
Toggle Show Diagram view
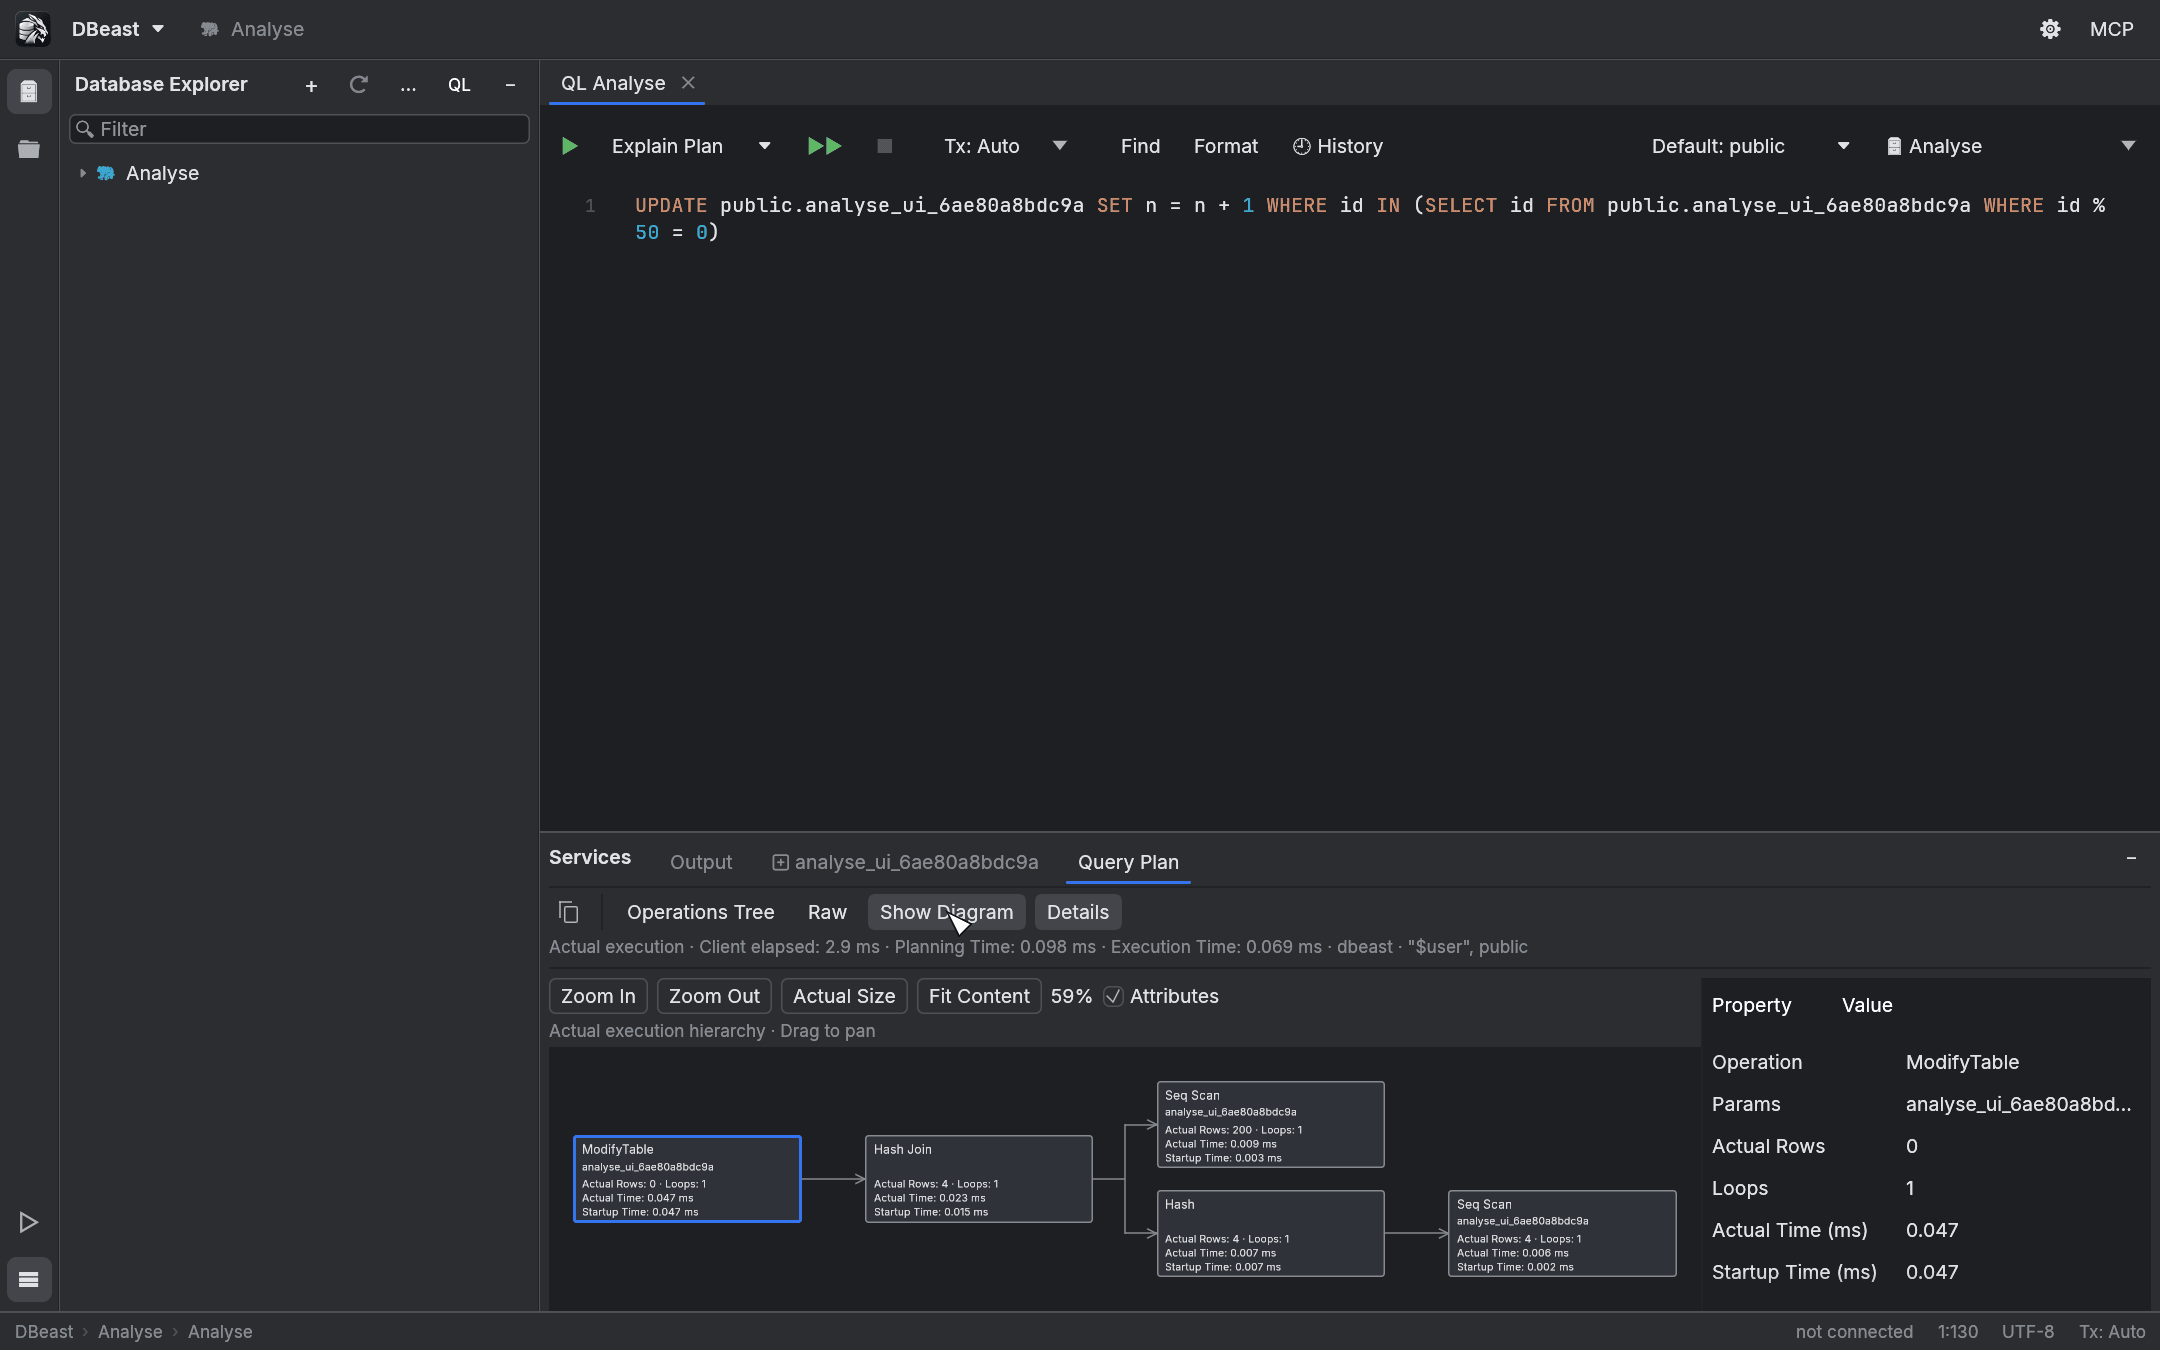[x=946, y=912]
